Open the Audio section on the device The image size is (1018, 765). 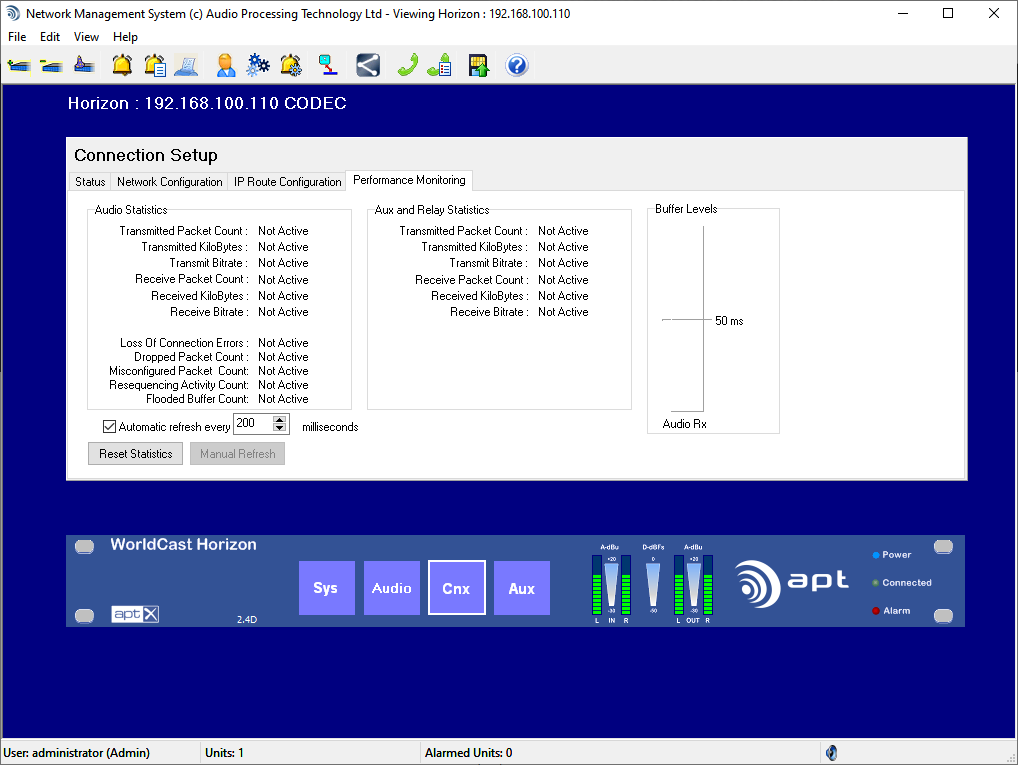tap(391, 588)
